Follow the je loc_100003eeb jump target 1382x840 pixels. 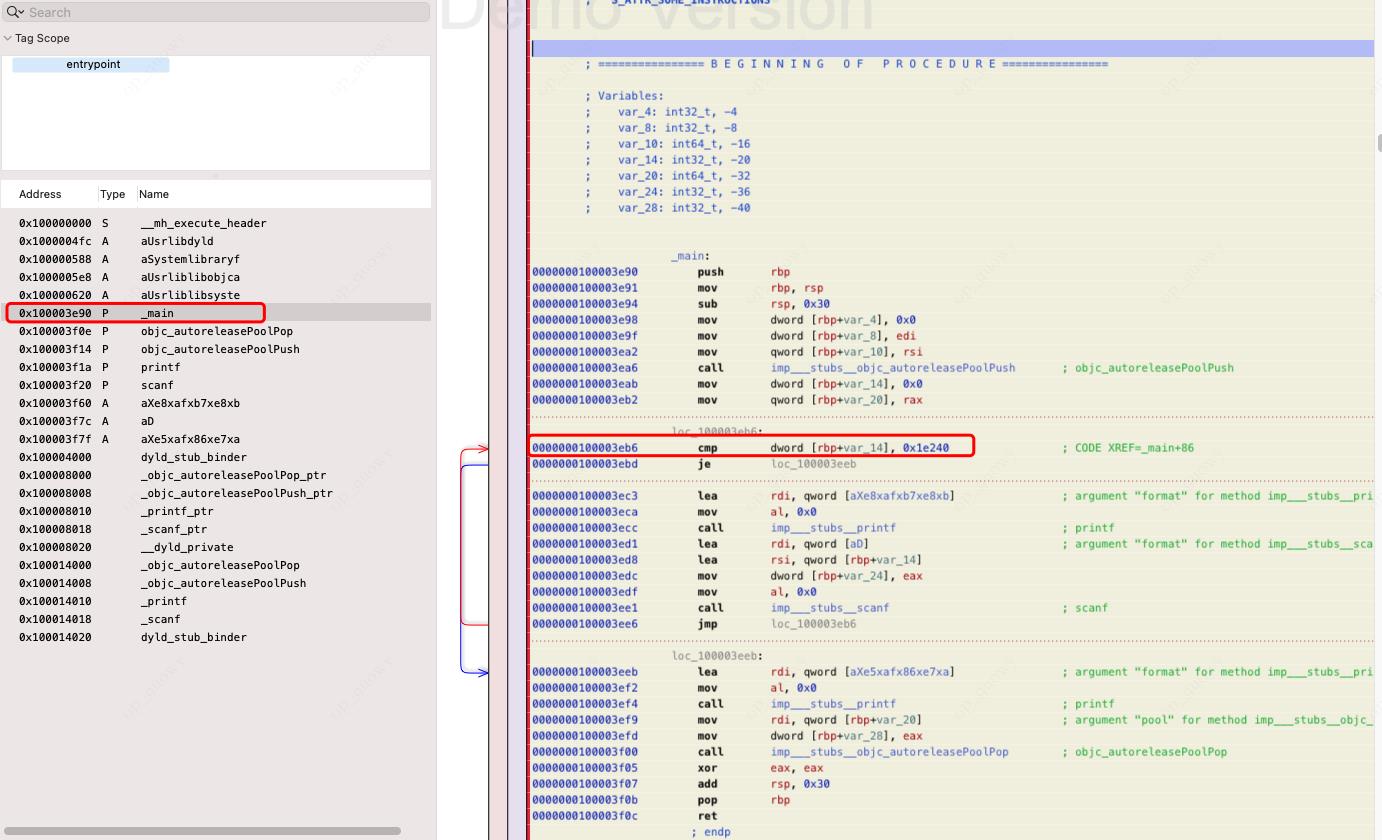click(x=814, y=464)
